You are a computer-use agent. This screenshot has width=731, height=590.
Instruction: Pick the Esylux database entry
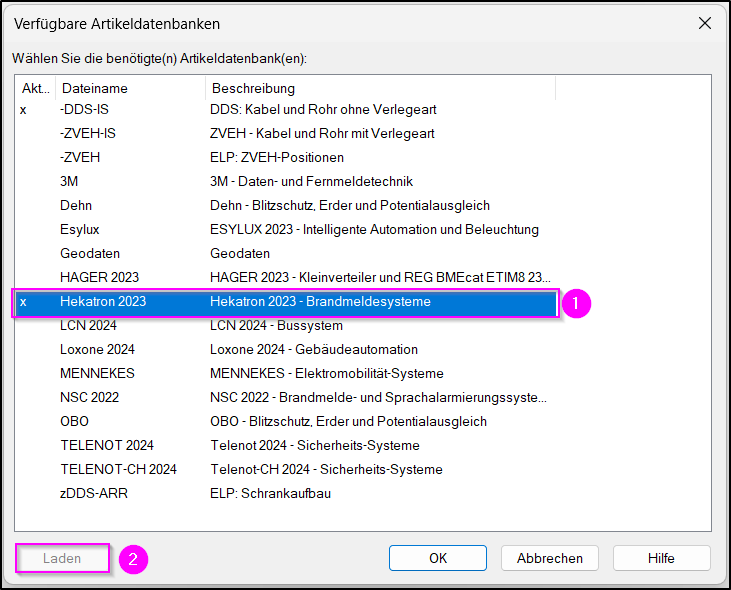pyautogui.click(x=286, y=229)
